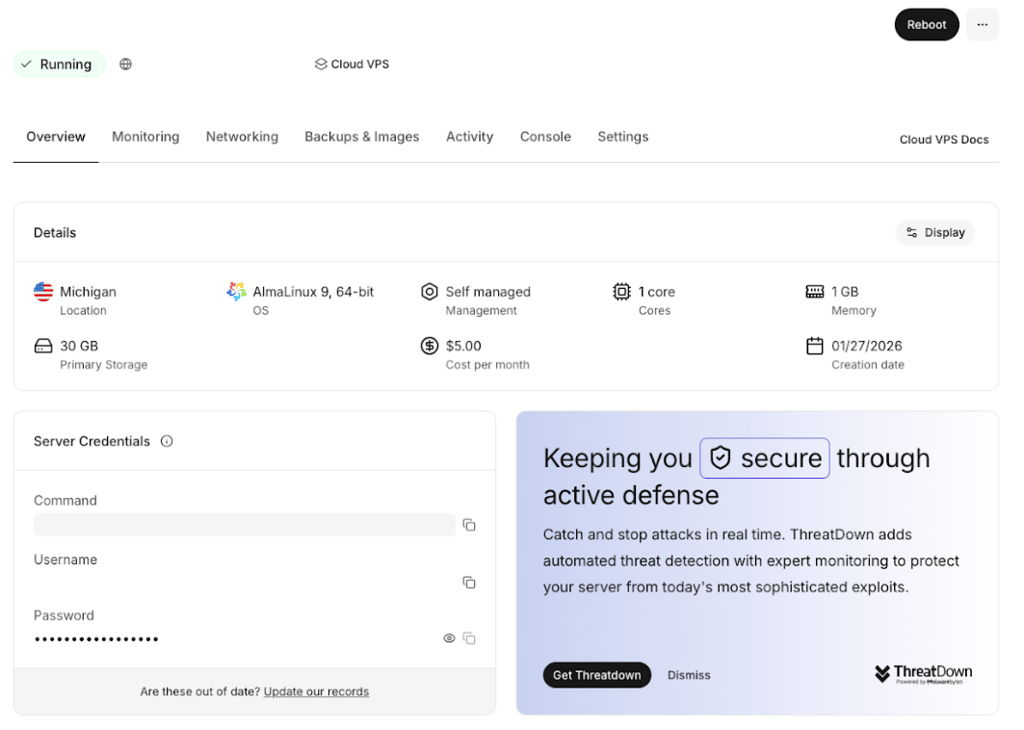
Task: Click the 30 GB storage value
Action: click(79, 346)
